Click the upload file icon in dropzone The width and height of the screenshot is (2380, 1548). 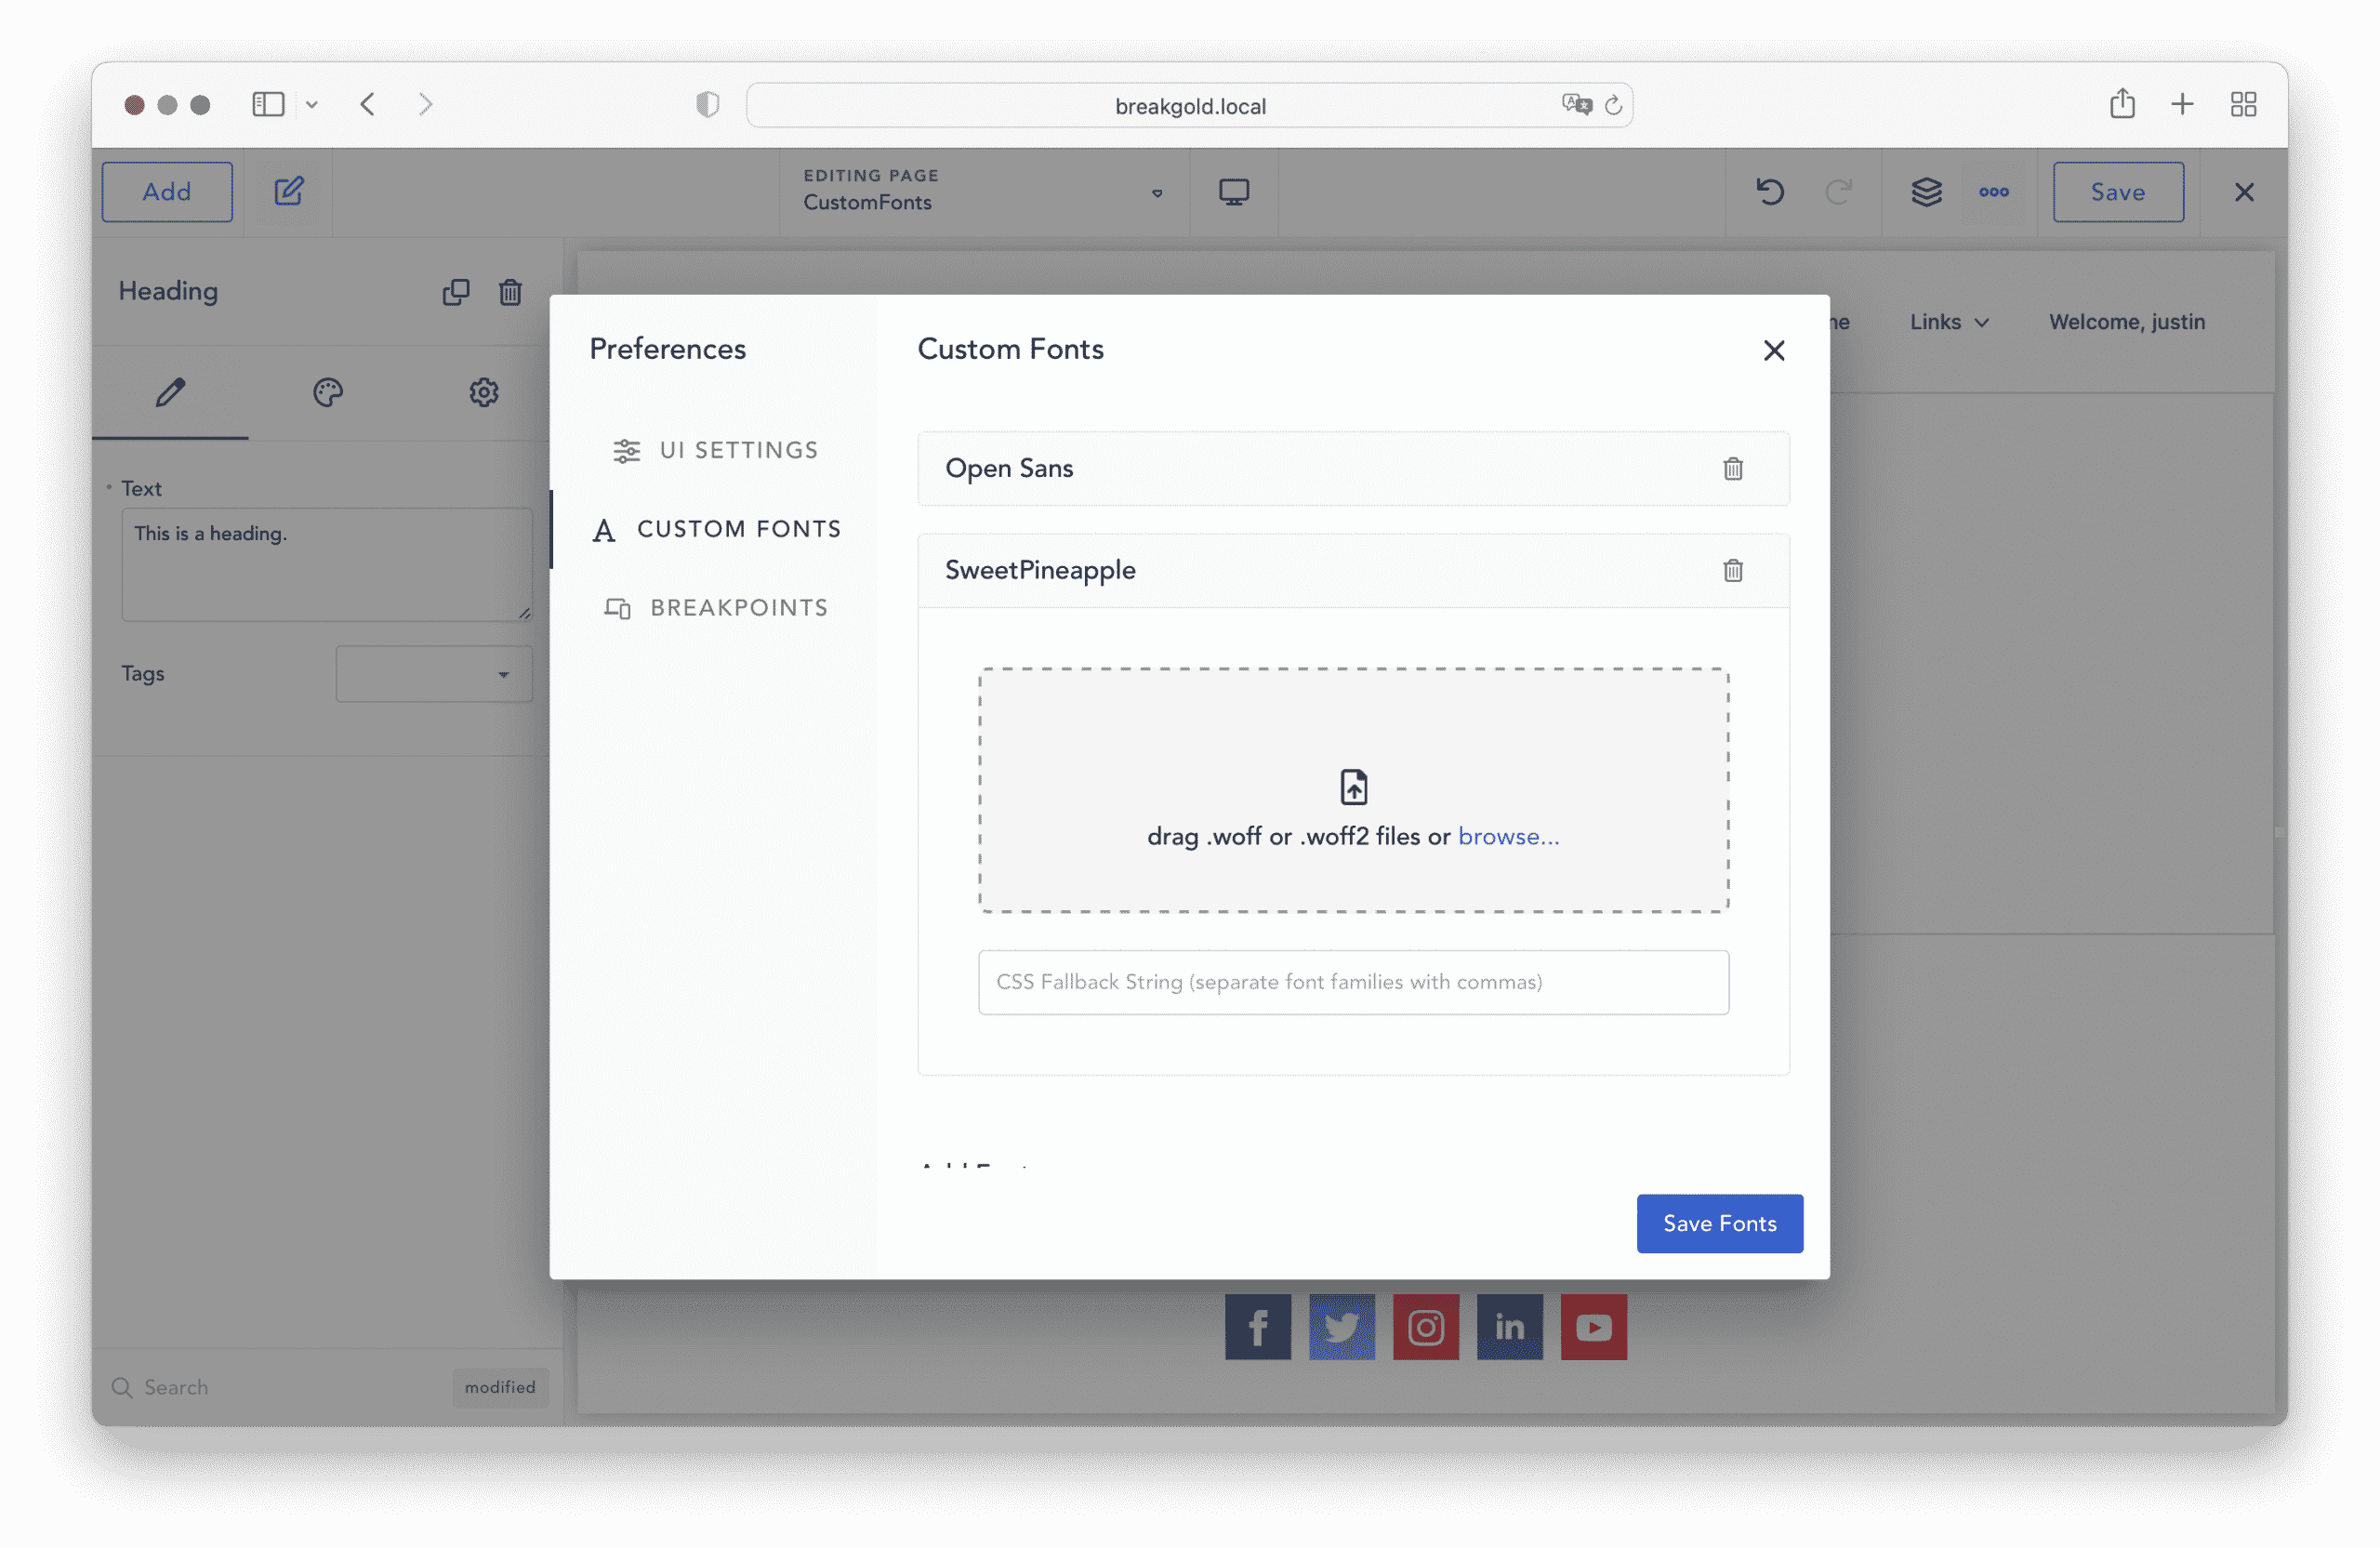coord(1353,787)
